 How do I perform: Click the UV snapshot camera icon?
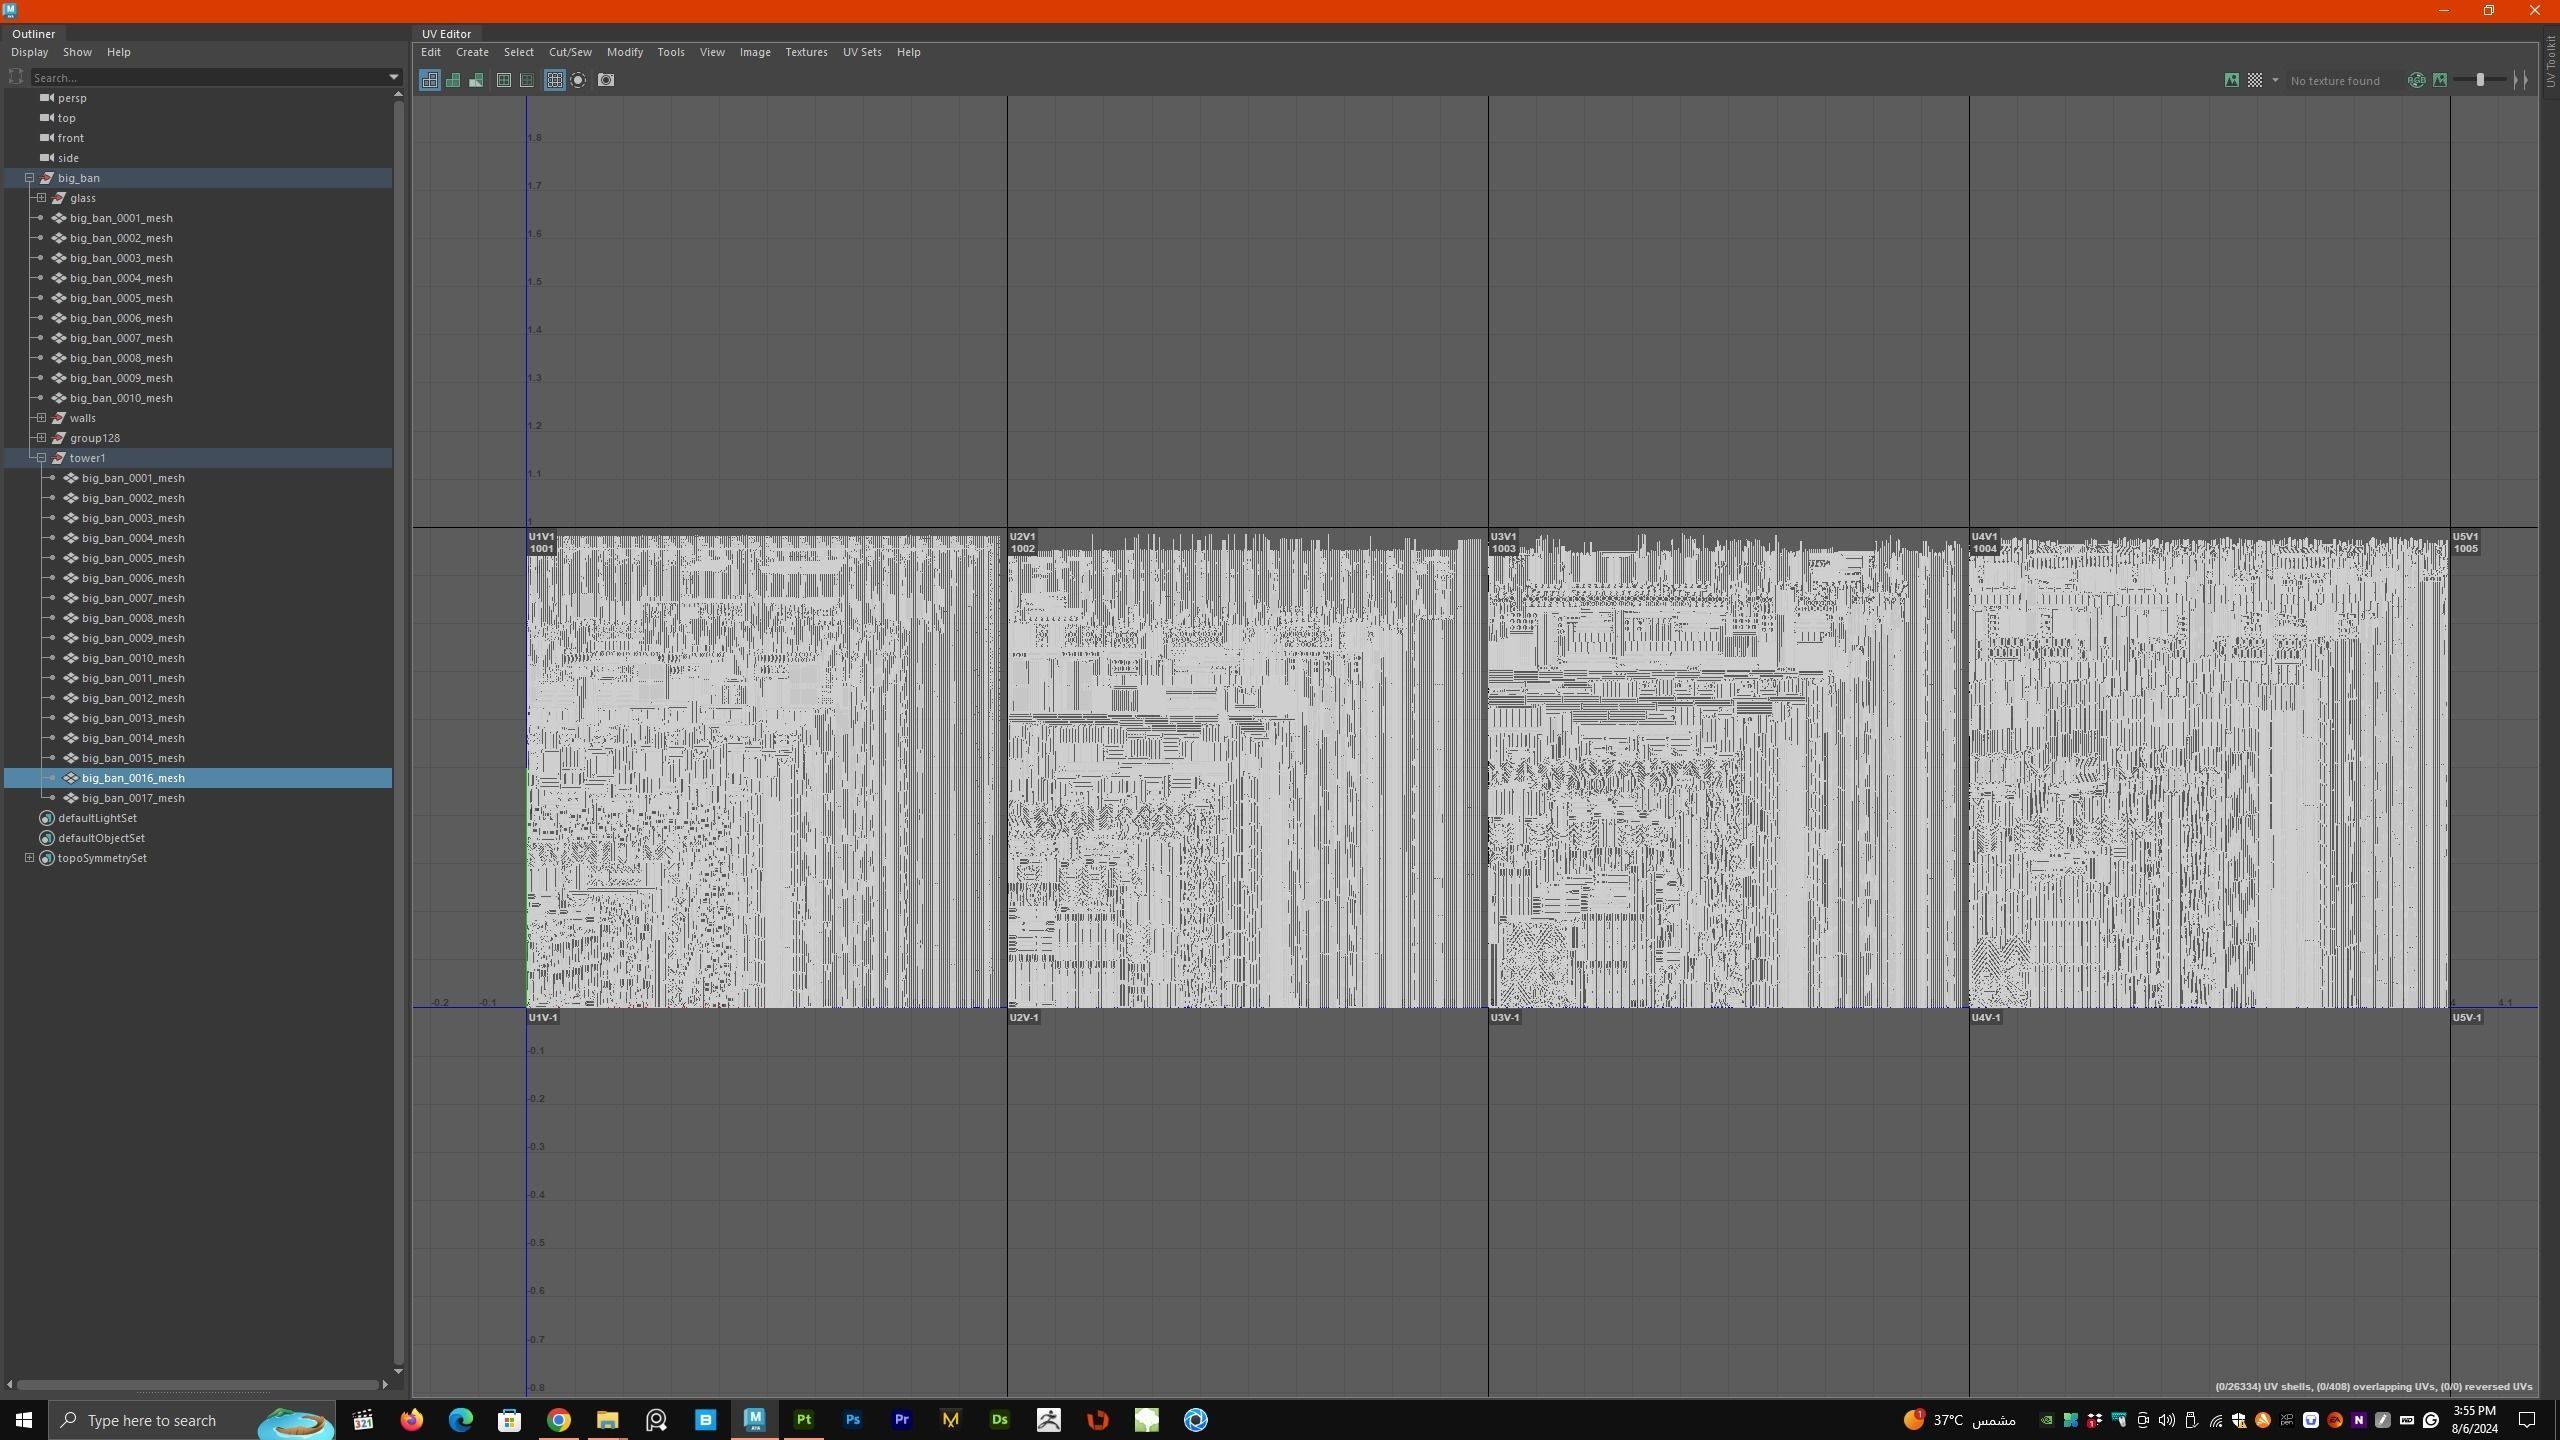pyautogui.click(x=606, y=80)
